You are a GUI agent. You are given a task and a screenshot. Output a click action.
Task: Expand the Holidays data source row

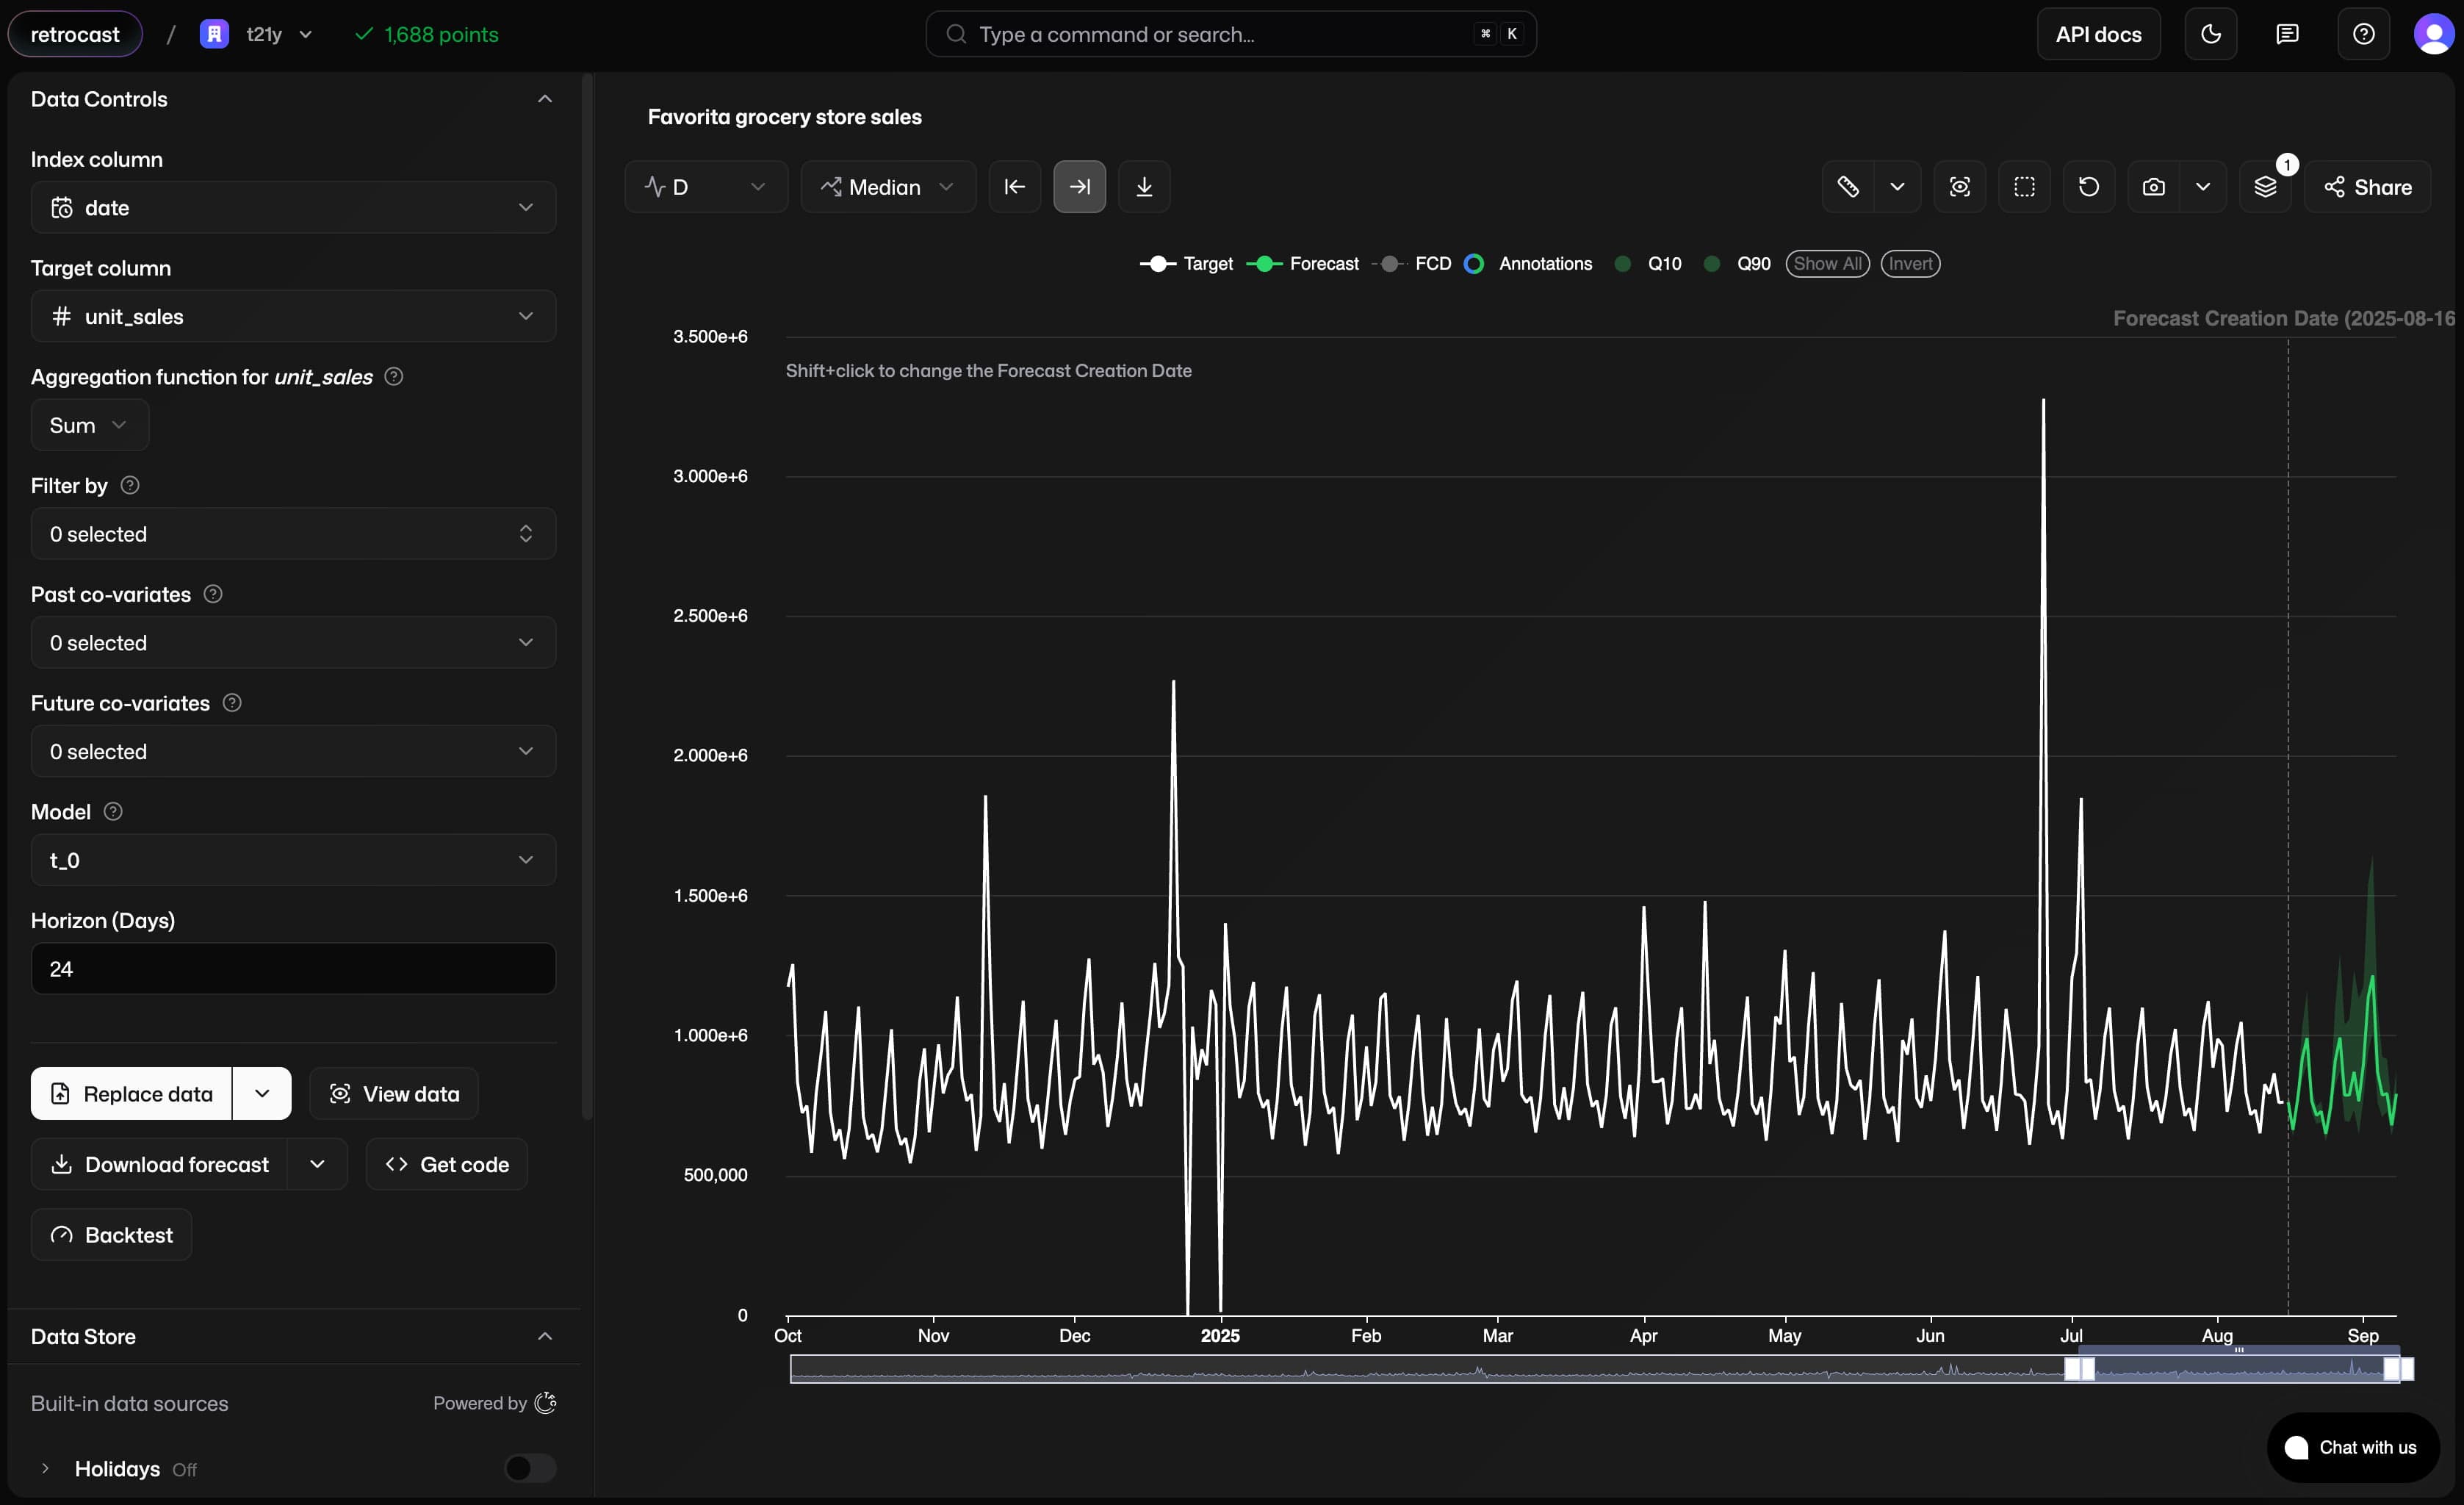(x=45, y=1469)
